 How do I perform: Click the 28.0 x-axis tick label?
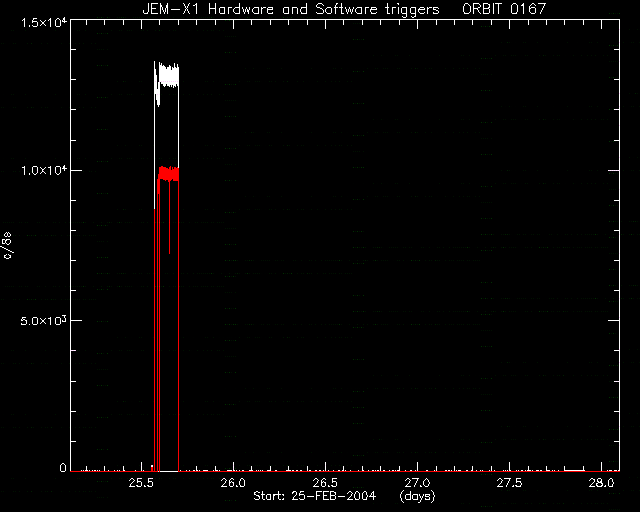[602, 483]
